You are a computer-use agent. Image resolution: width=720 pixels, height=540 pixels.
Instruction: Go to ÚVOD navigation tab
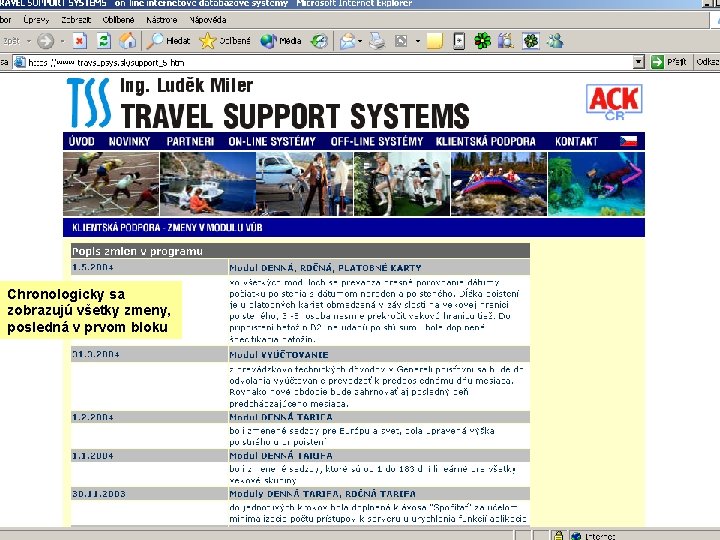(81, 141)
